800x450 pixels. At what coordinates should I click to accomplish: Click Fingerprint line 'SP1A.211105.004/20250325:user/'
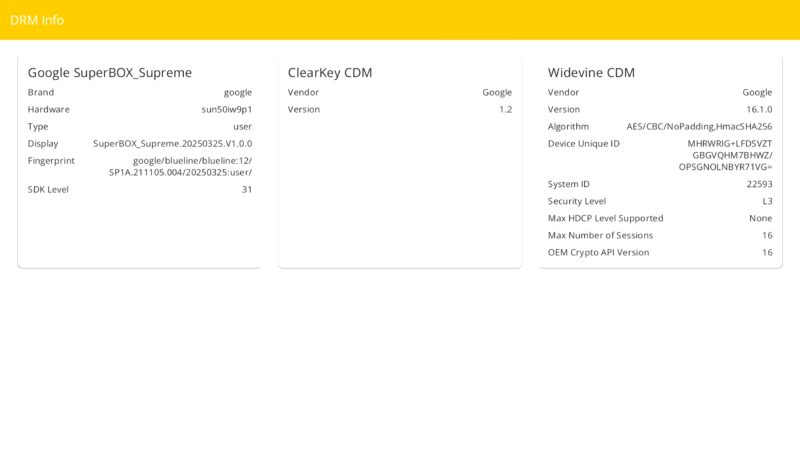181,172
